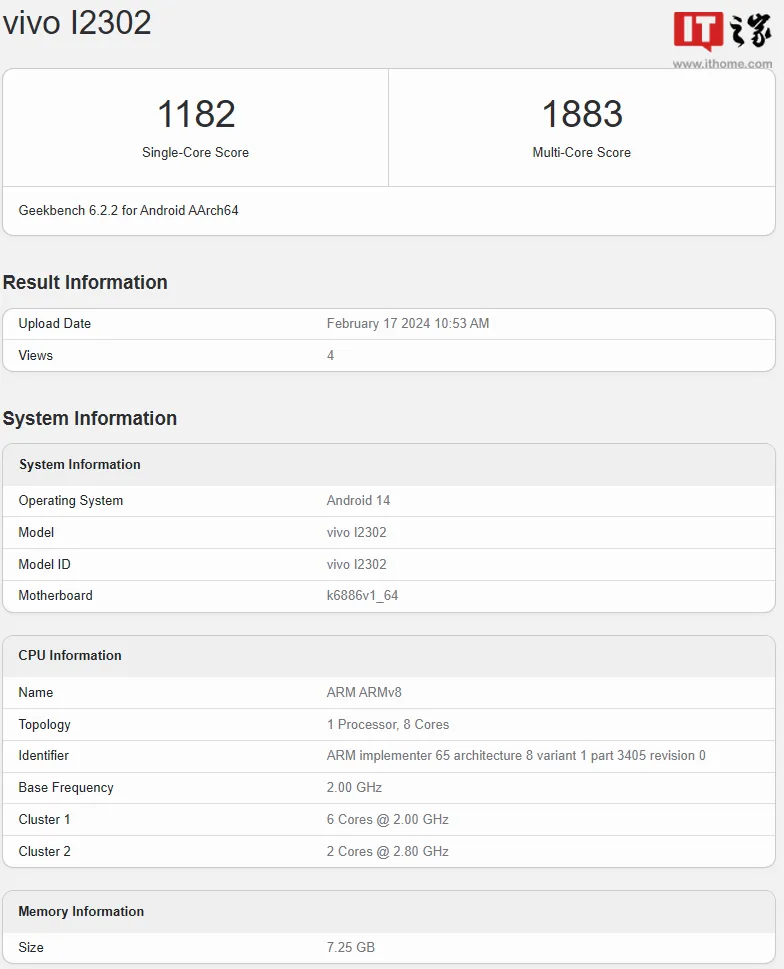This screenshot has height=969, width=784.
Task: Click the Single-Core Score label
Action: point(196,153)
